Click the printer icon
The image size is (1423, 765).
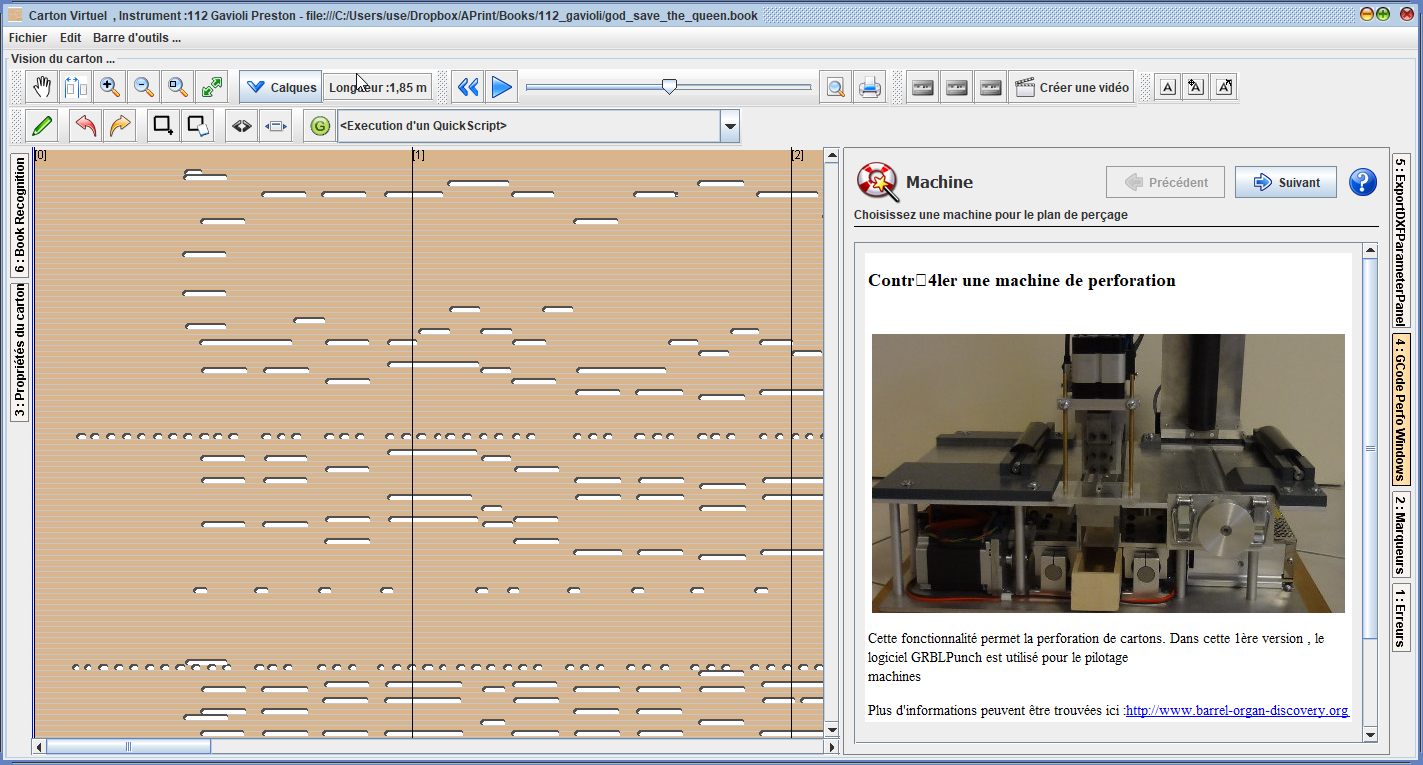point(869,87)
